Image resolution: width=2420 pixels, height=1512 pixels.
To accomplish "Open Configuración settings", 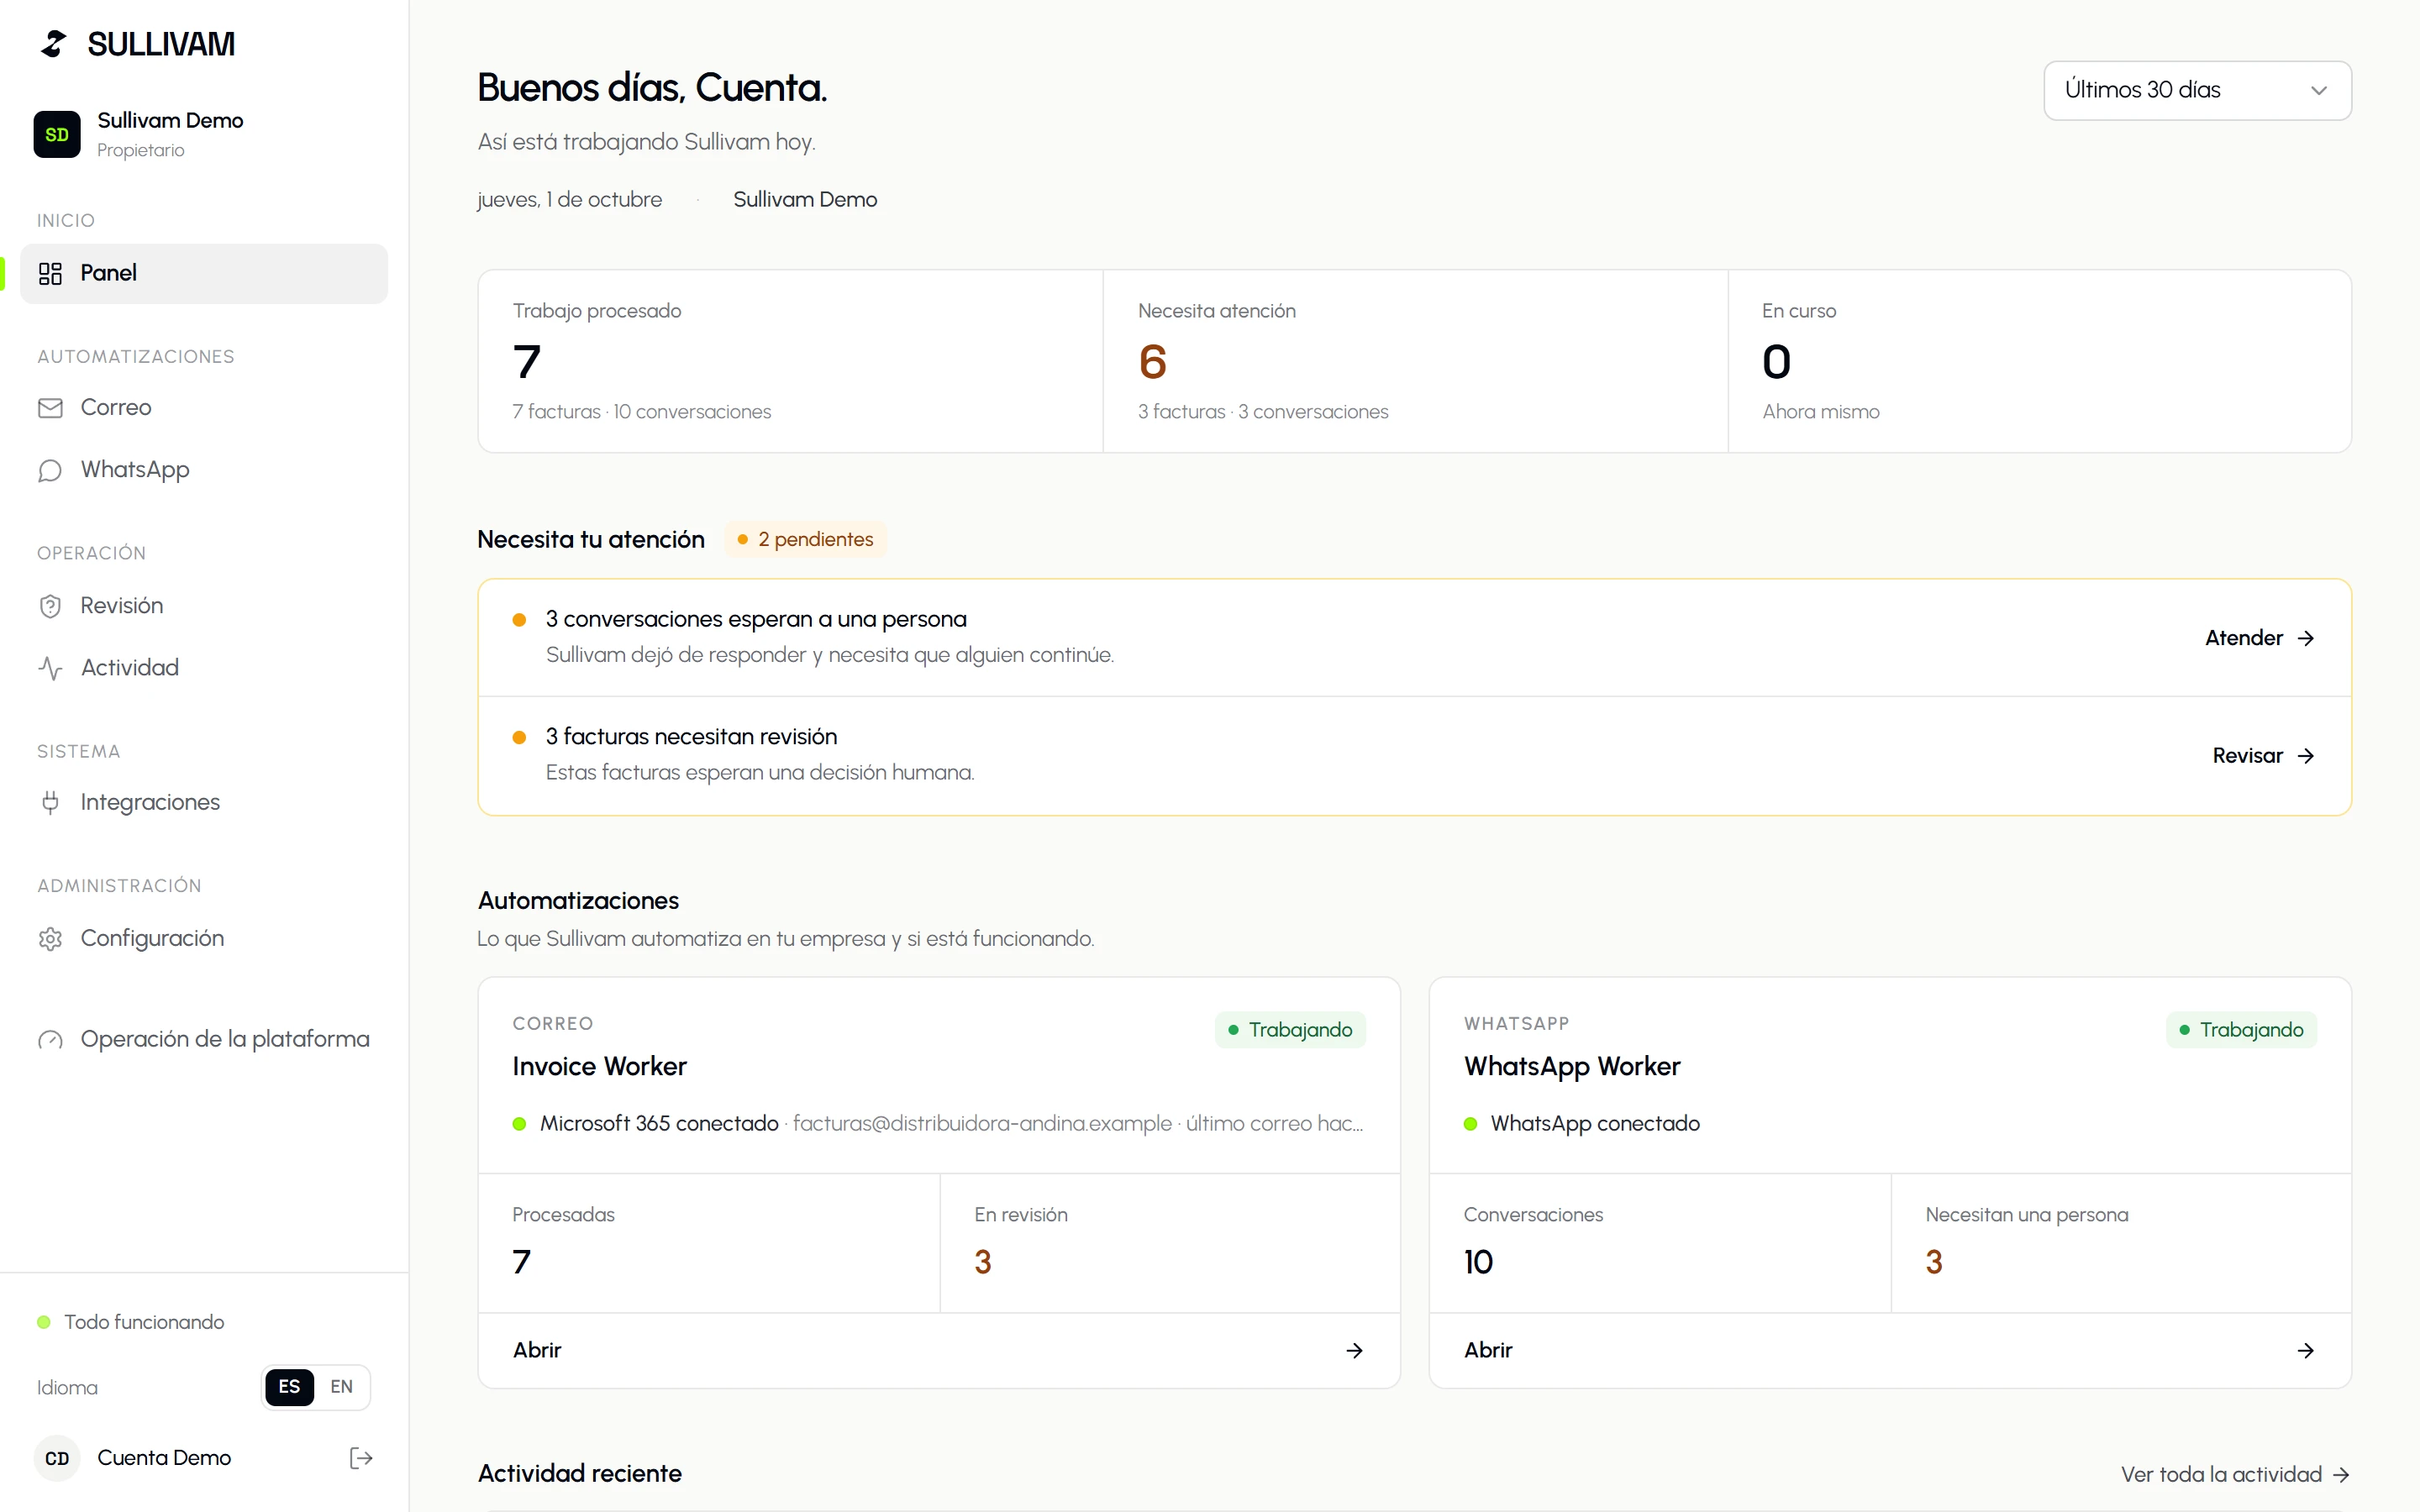I will coord(204,938).
